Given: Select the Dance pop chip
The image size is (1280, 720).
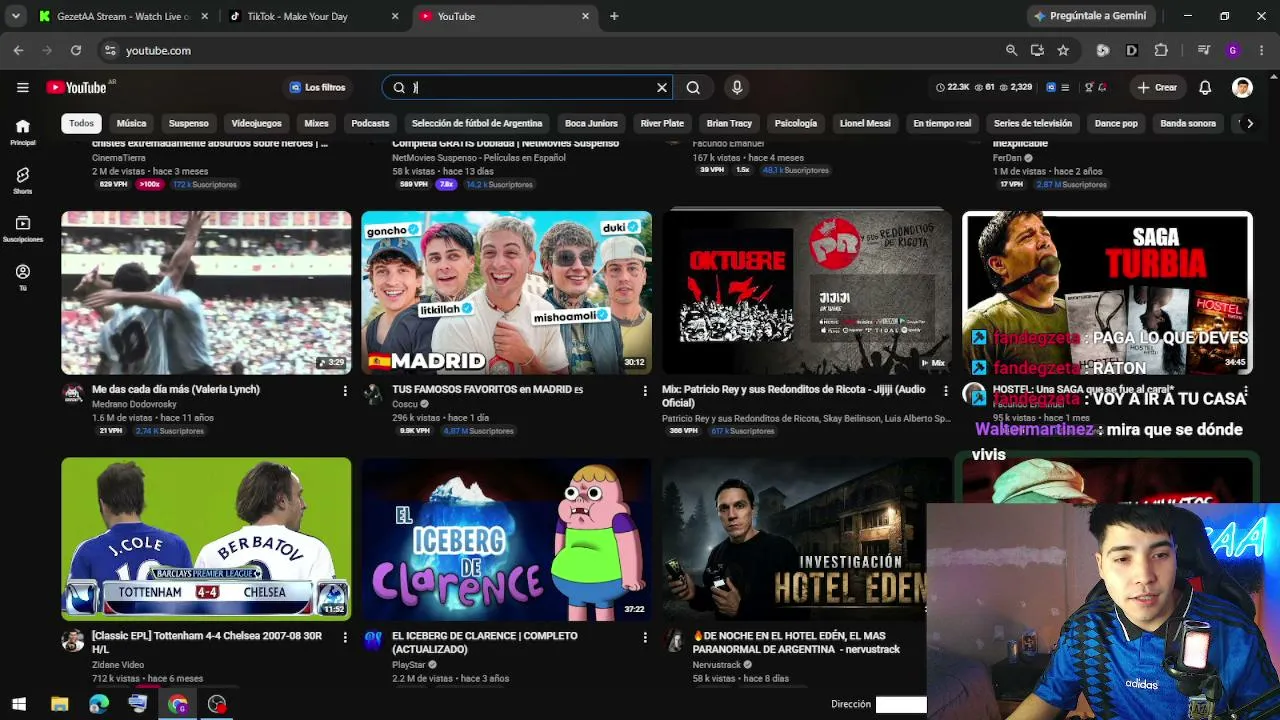Looking at the screenshot, I should point(1116,124).
